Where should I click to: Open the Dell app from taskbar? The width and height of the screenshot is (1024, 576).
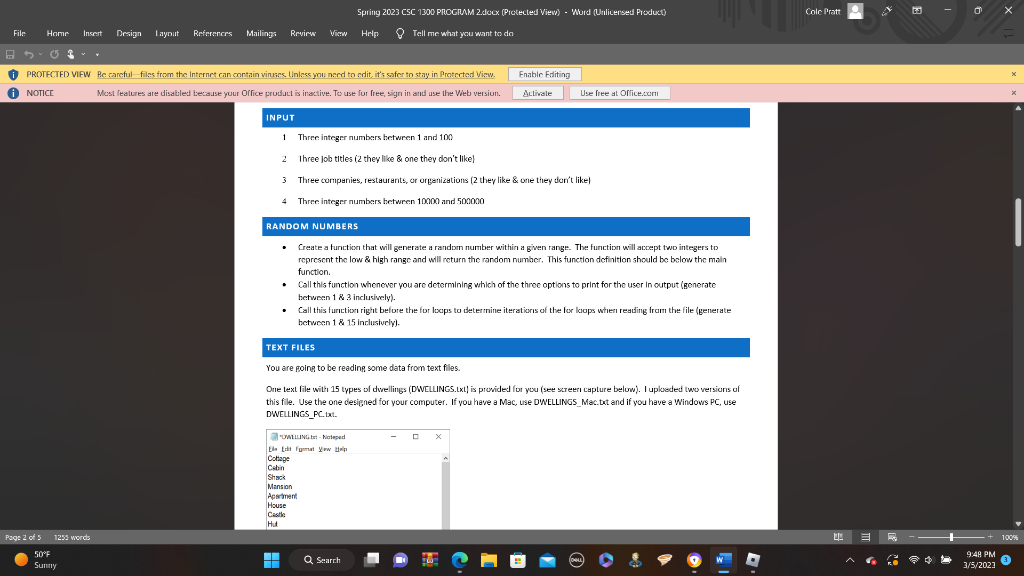(x=577, y=560)
